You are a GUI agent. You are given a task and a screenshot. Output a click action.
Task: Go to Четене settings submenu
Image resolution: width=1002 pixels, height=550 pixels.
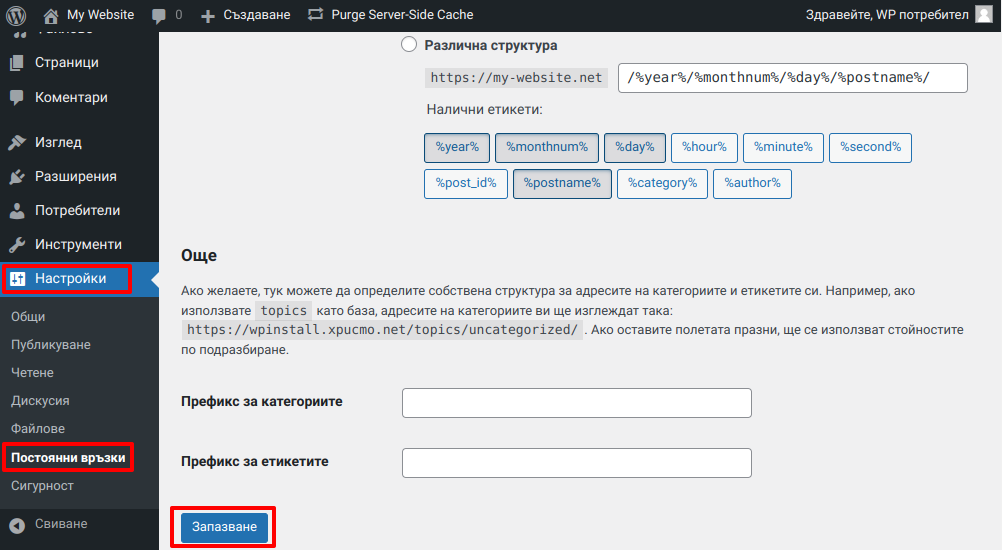32,372
